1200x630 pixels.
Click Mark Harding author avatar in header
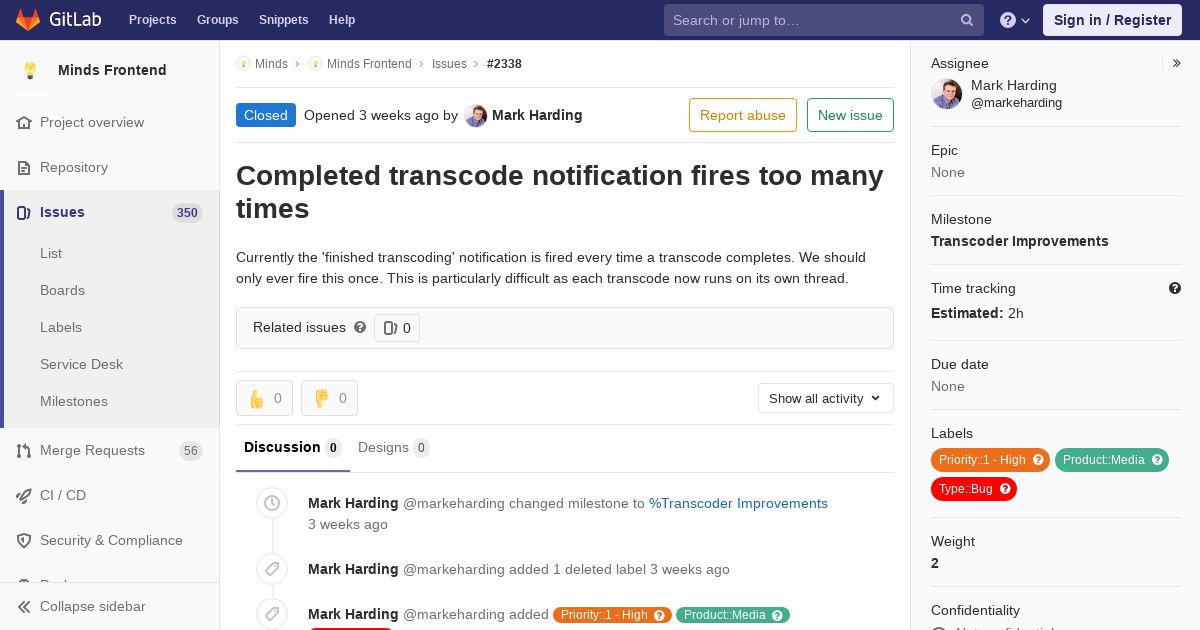476,115
